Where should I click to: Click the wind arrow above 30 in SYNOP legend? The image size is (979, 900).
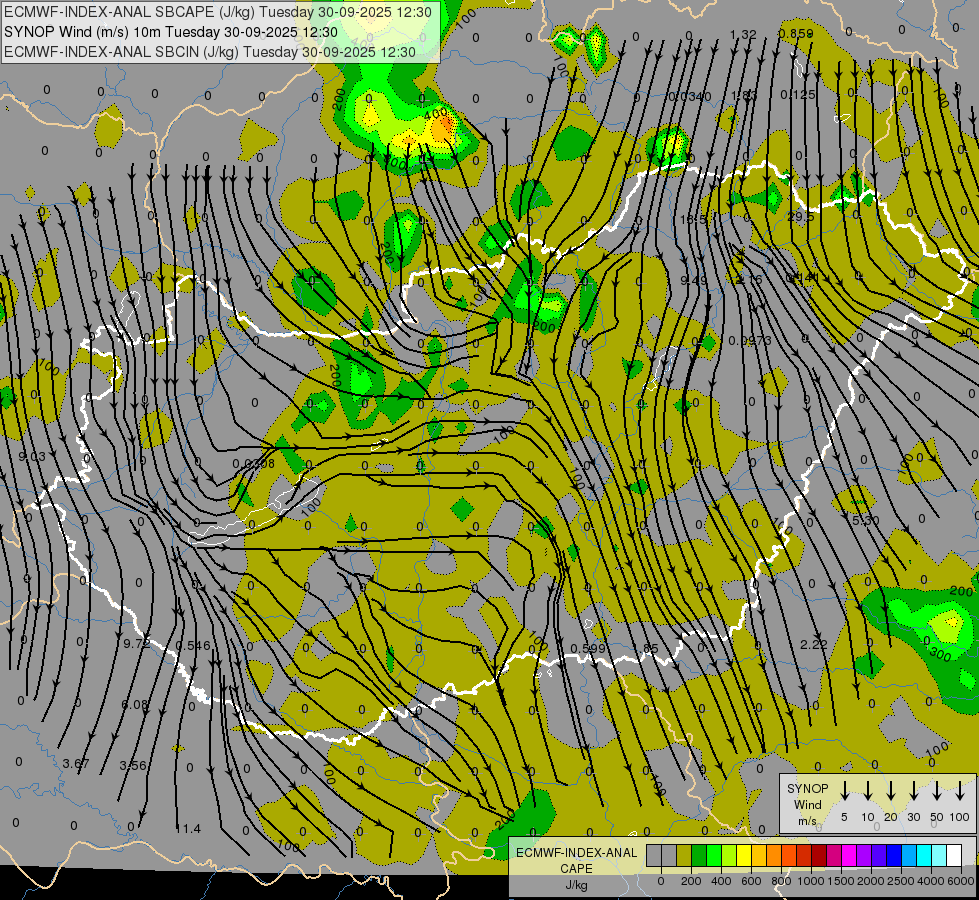(913, 790)
